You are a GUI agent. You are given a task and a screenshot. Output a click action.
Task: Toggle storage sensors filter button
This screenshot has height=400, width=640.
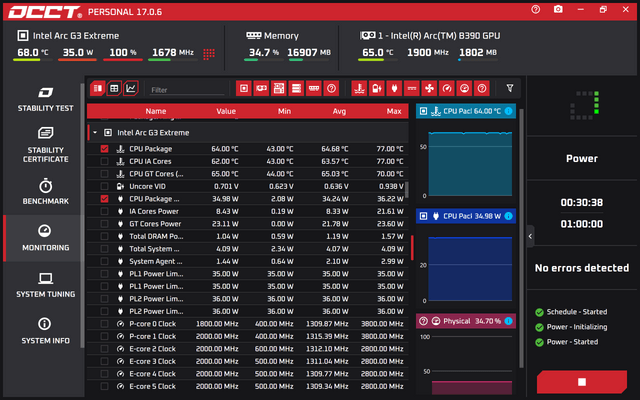(x=296, y=88)
